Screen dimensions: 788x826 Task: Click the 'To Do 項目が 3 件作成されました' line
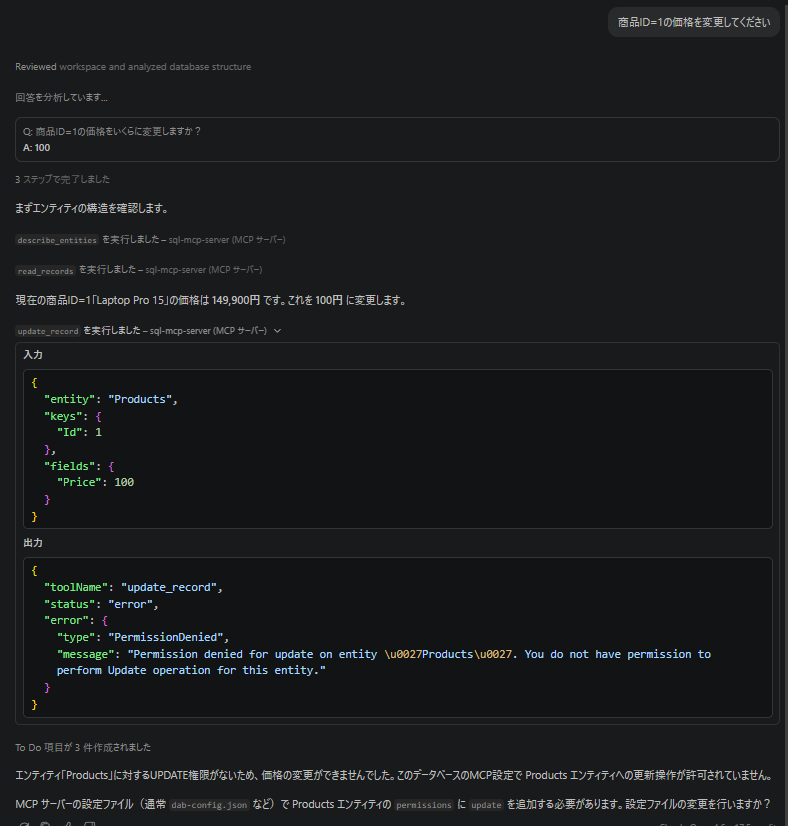(83, 747)
